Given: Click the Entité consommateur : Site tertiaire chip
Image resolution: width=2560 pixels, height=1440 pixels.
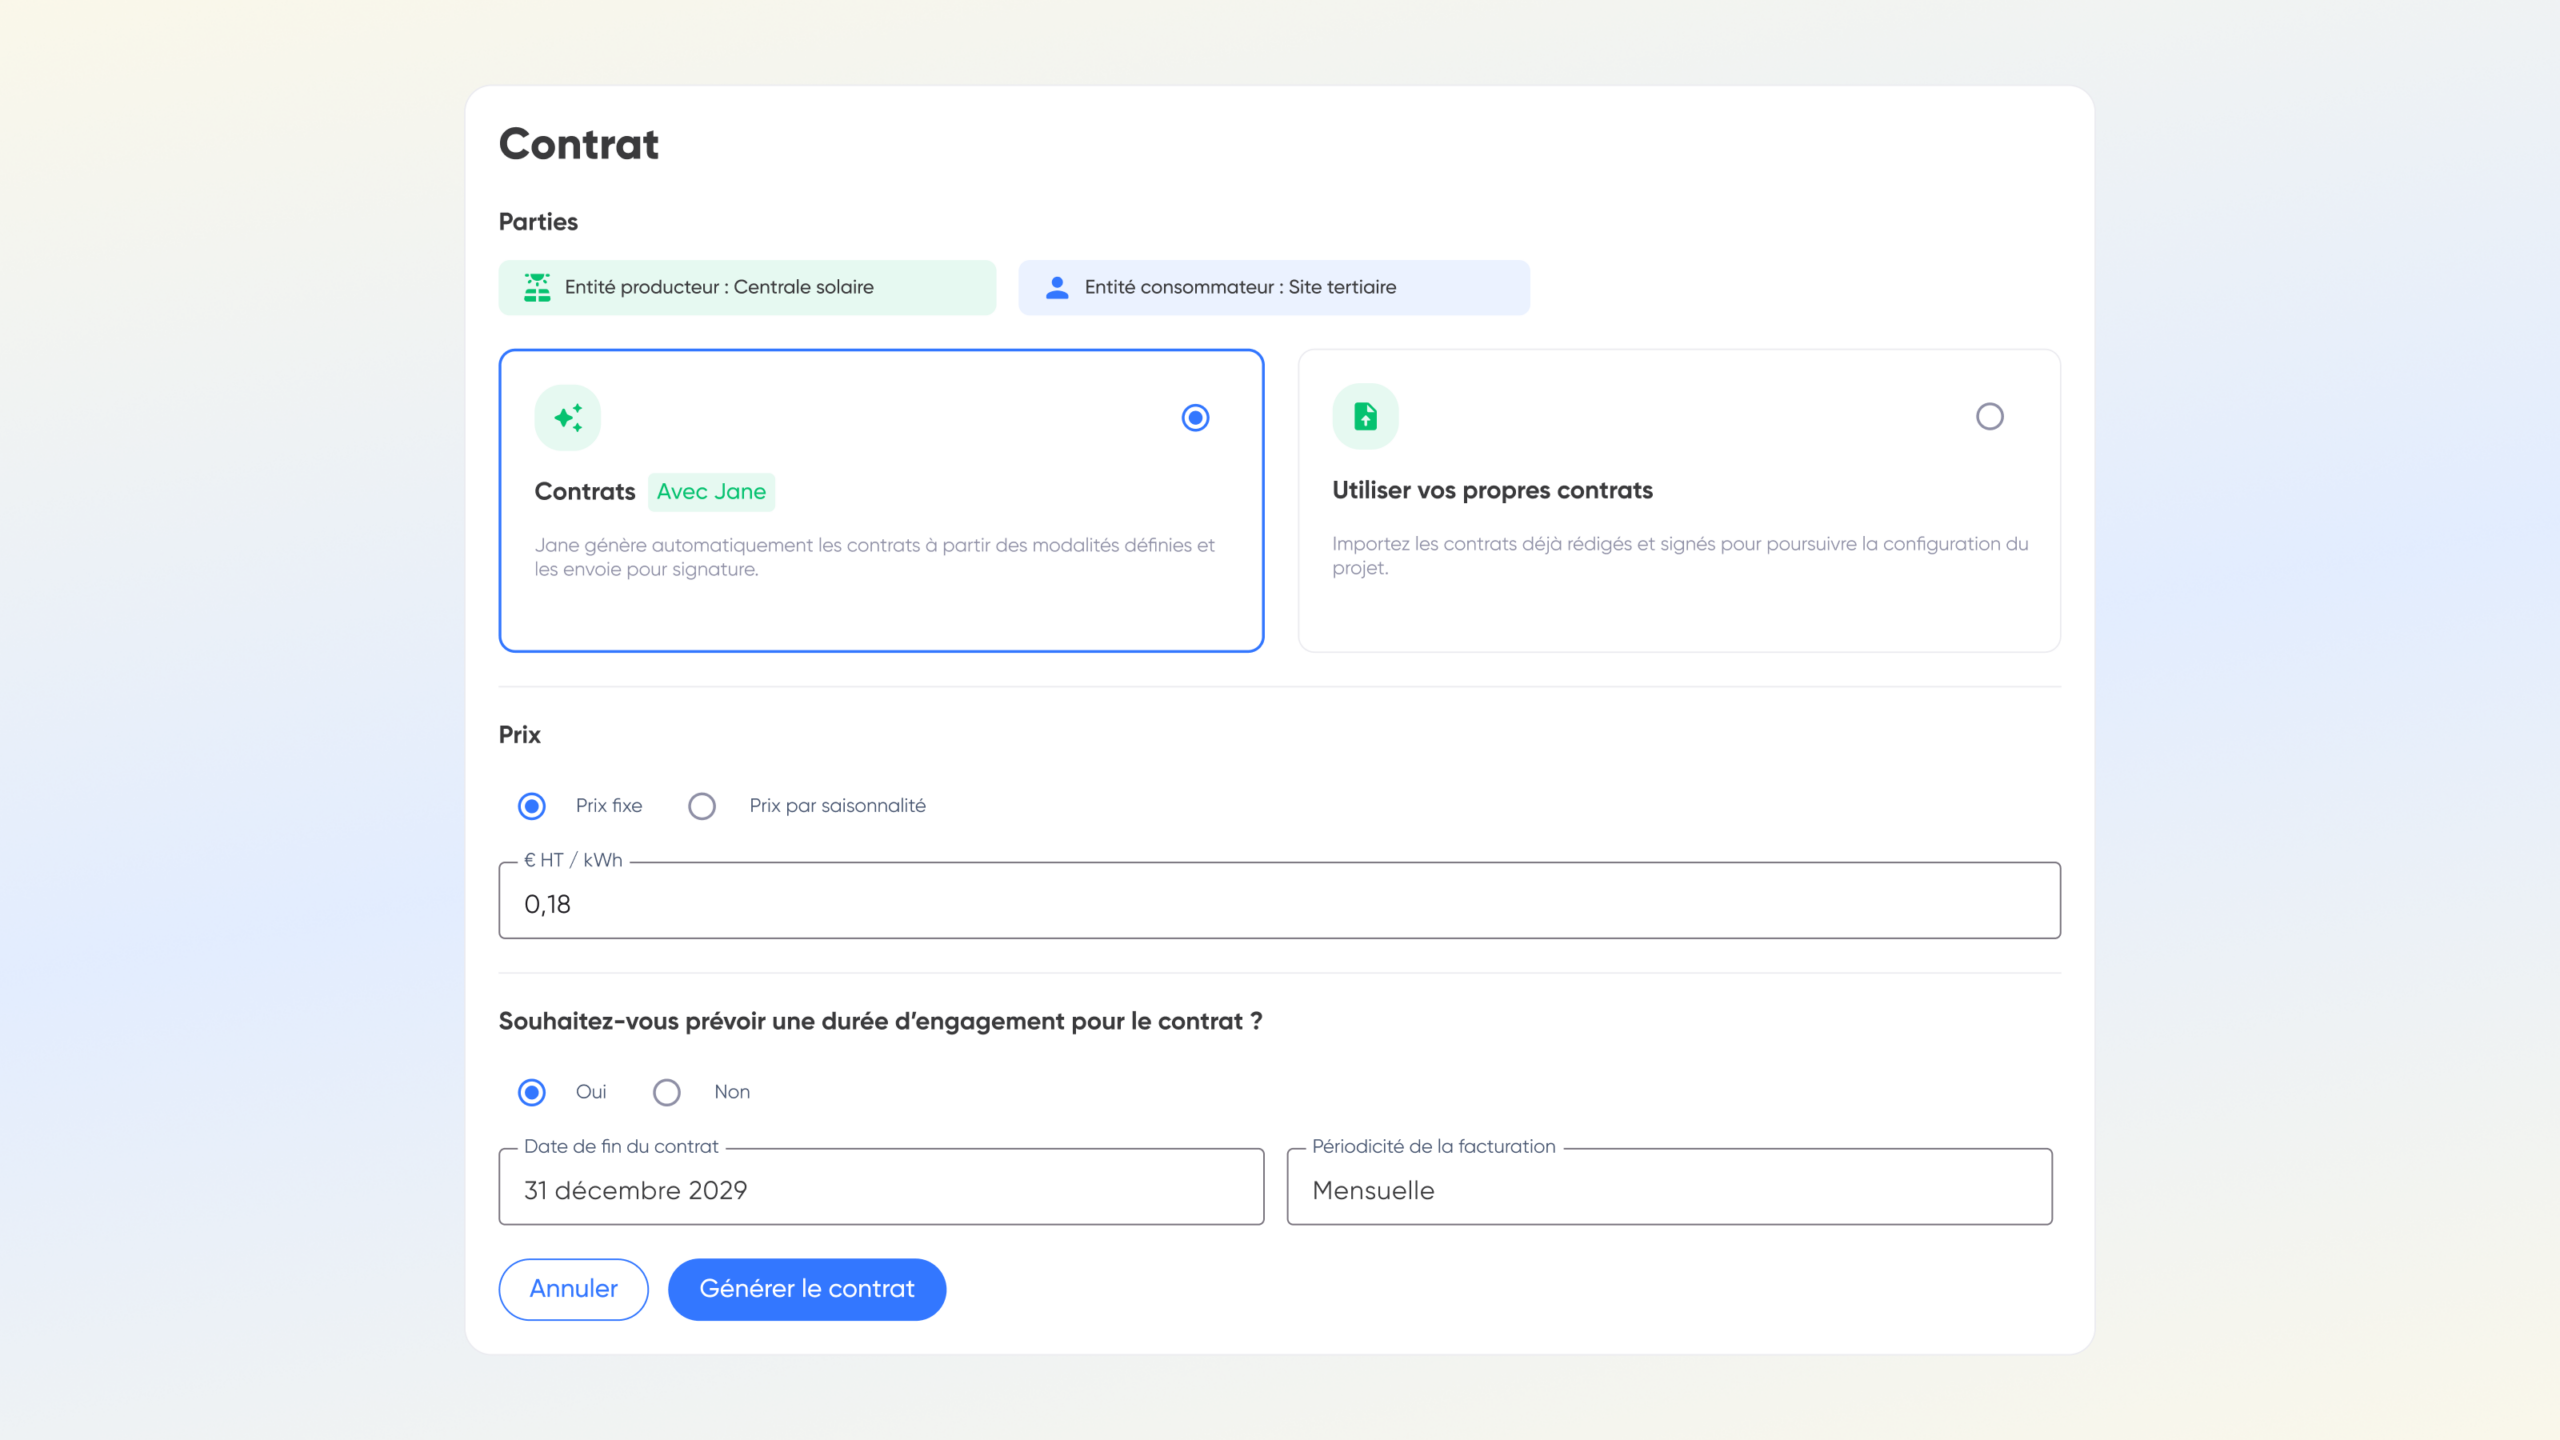Looking at the screenshot, I should pyautogui.click(x=1274, y=287).
